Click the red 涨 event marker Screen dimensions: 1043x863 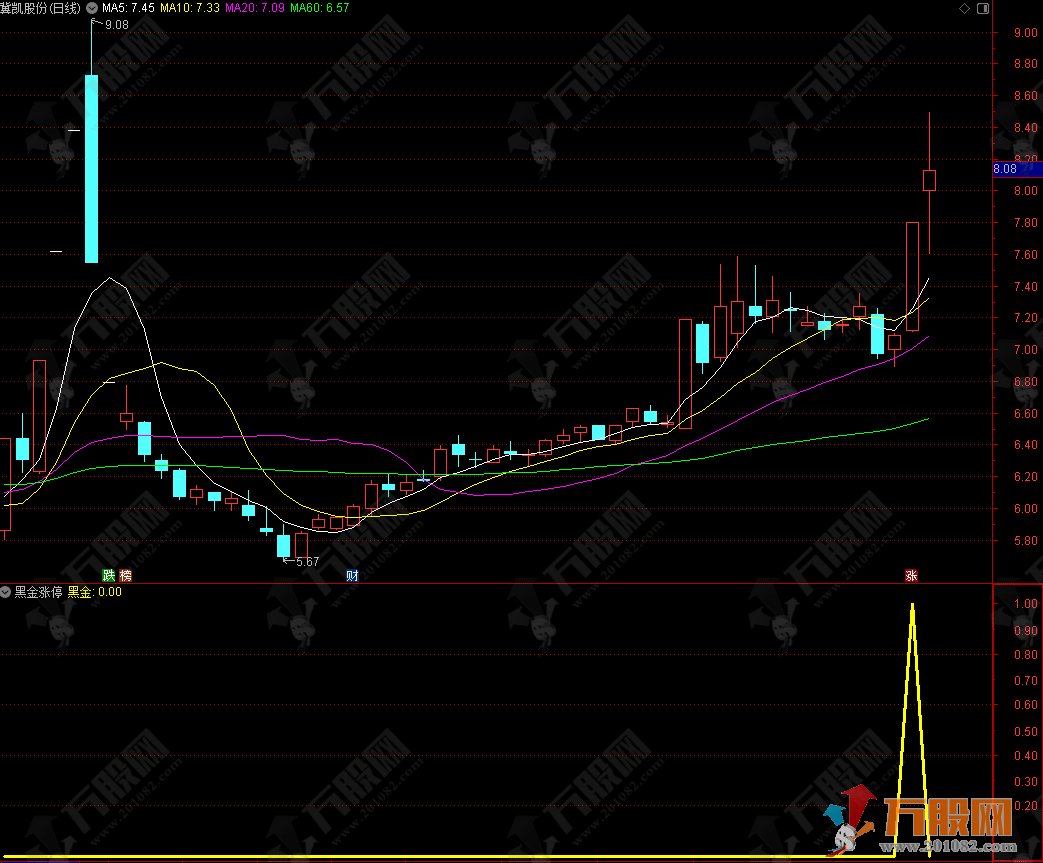pyautogui.click(x=911, y=576)
